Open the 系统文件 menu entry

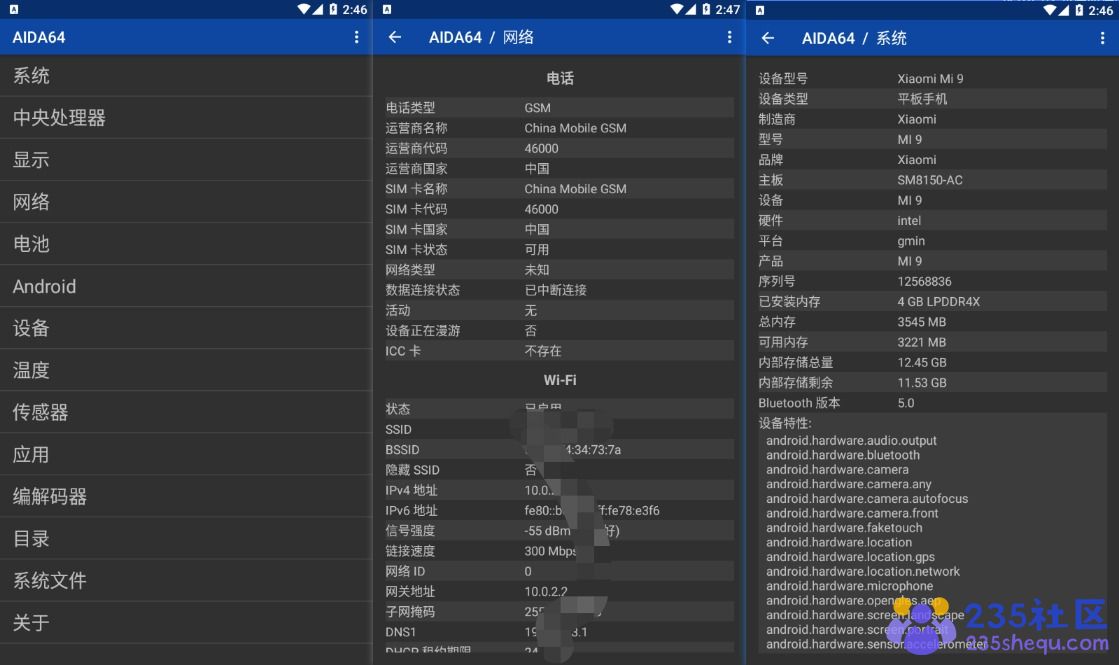pyautogui.click(x=186, y=581)
